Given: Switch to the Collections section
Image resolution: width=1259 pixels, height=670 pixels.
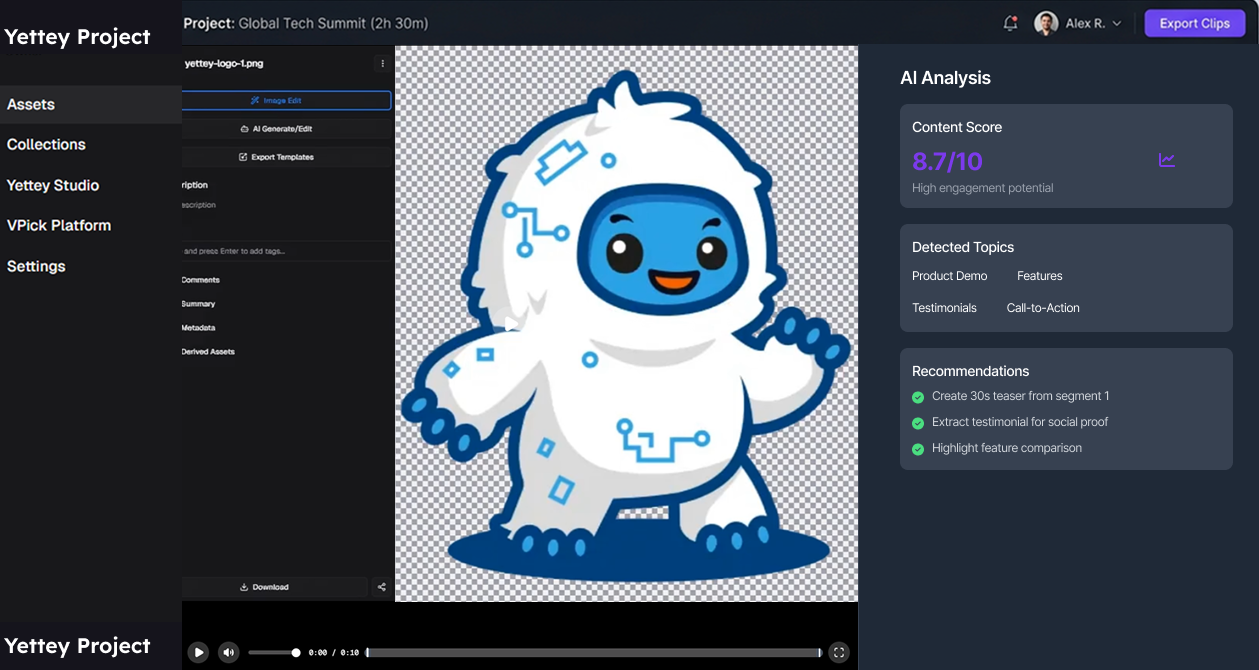Looking at the screenshot, I should coord(46,144).
